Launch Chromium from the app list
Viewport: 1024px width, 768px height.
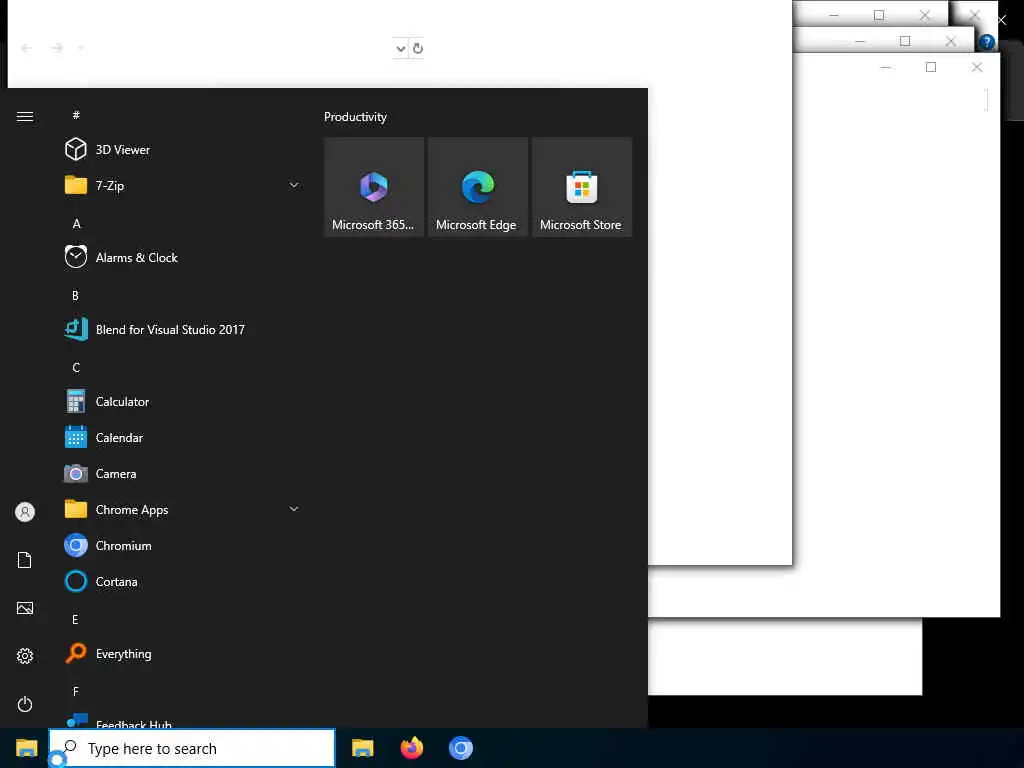(x=182, y=545)
